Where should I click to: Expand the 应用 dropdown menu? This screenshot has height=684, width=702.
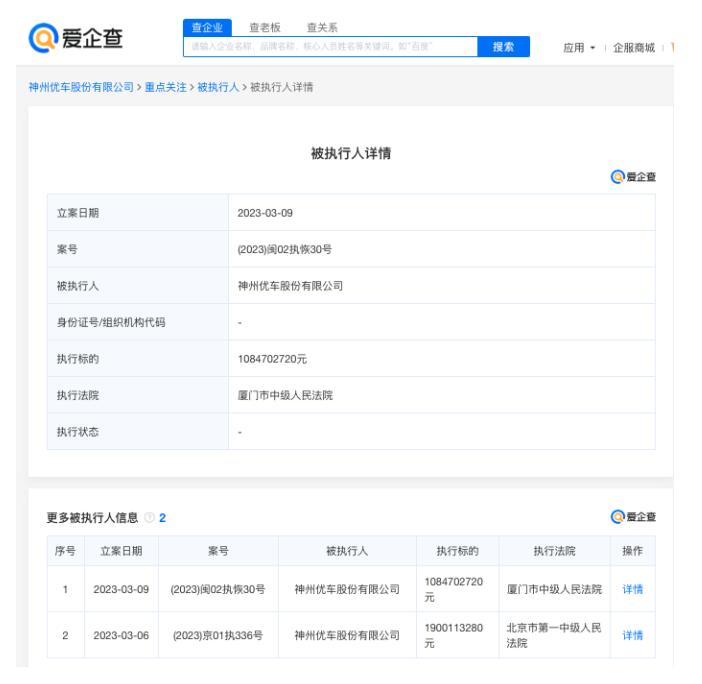click(x=579, y=48)
